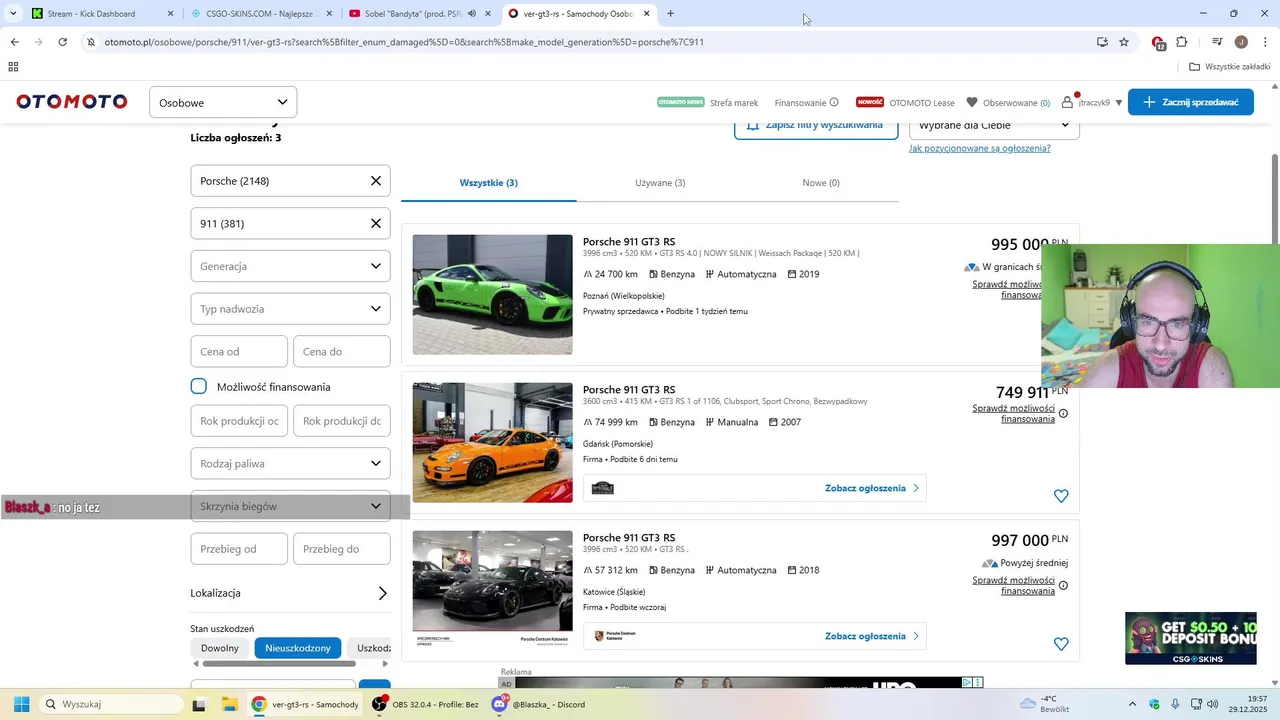The height and width of the screenshot is (720, 1280).
Task: Click the Rok produkcji od field
Action: [x=239, y=421]
